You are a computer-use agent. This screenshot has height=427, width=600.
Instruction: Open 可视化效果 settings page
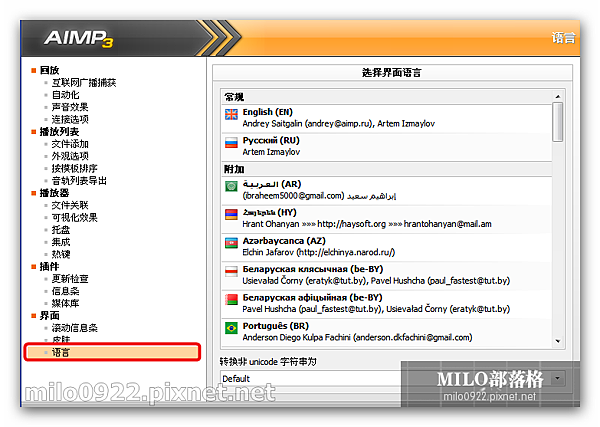pos(75,217)
